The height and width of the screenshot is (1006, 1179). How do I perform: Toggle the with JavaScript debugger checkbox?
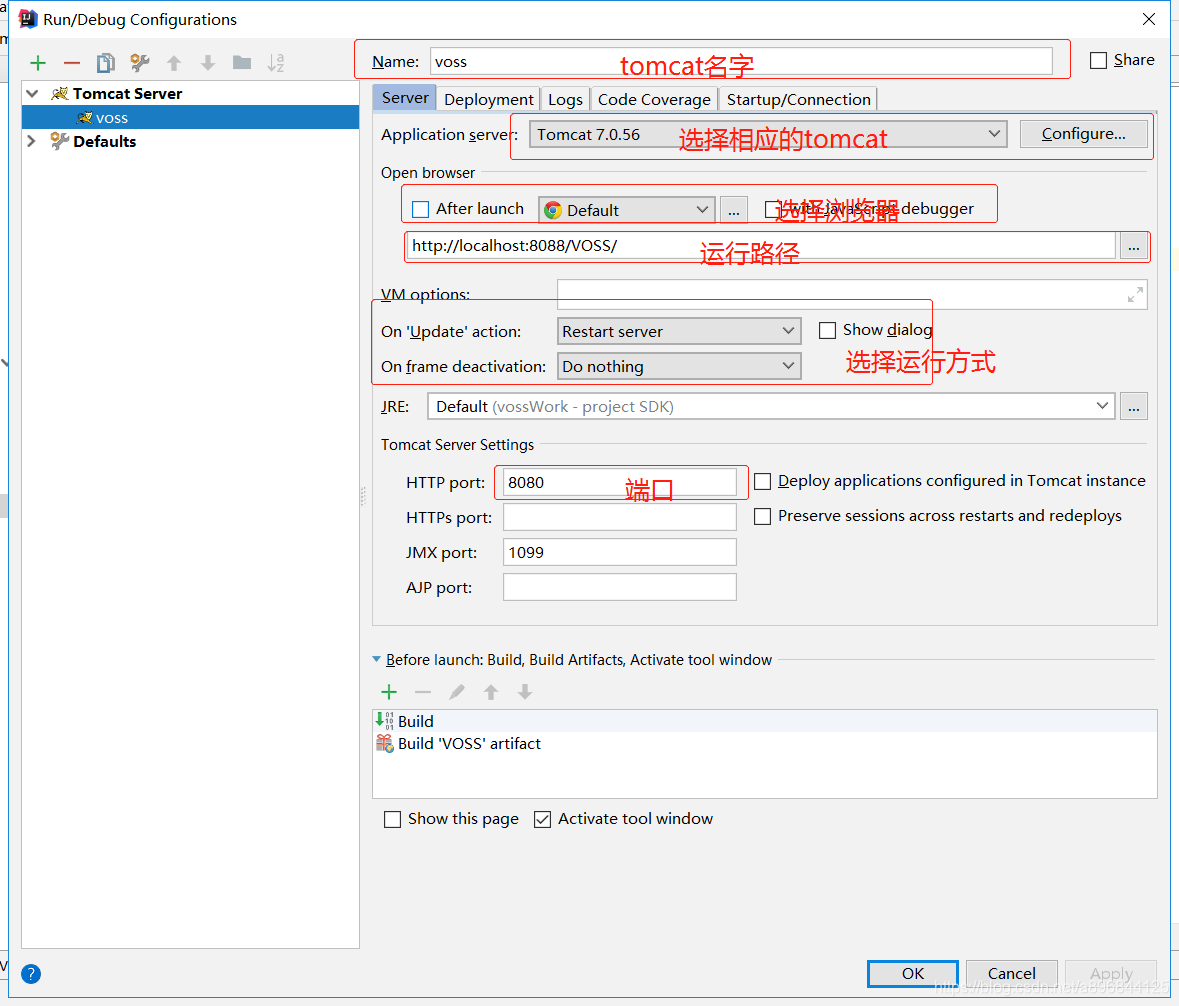(x=771, y=209)
